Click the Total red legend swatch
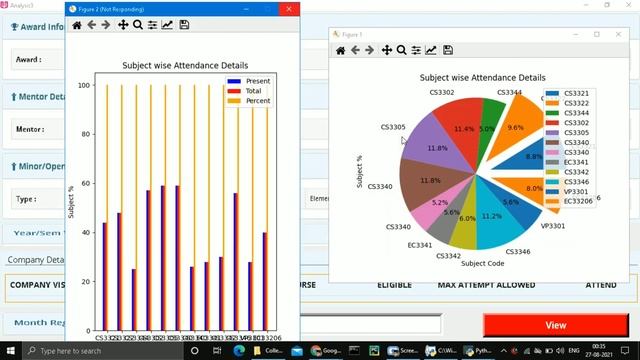 tap(234, 91)
